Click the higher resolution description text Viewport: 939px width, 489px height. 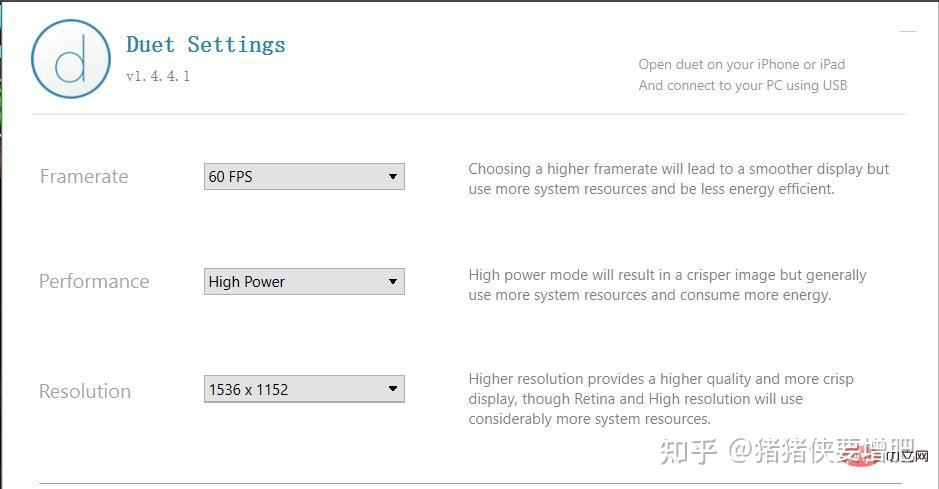pos(661,399)
